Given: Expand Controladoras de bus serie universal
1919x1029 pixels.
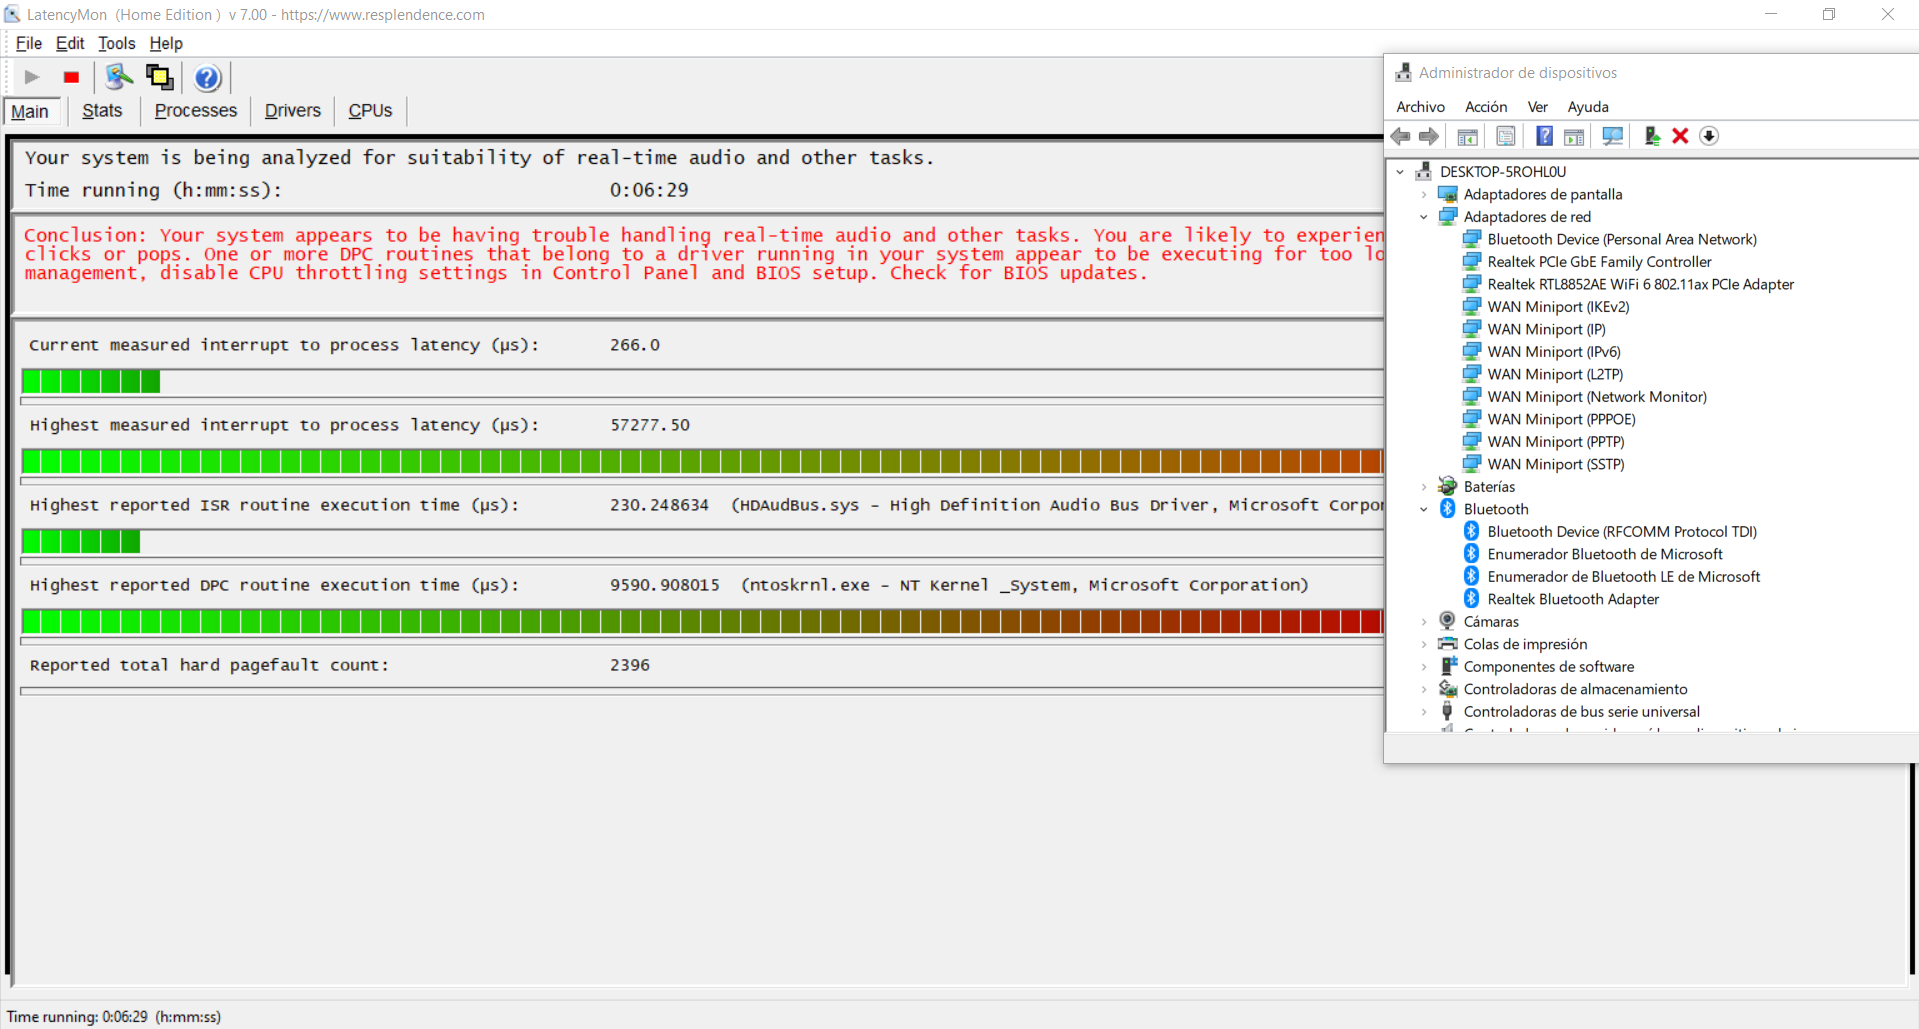Looking at the screenshot, I should [1424, 712].
